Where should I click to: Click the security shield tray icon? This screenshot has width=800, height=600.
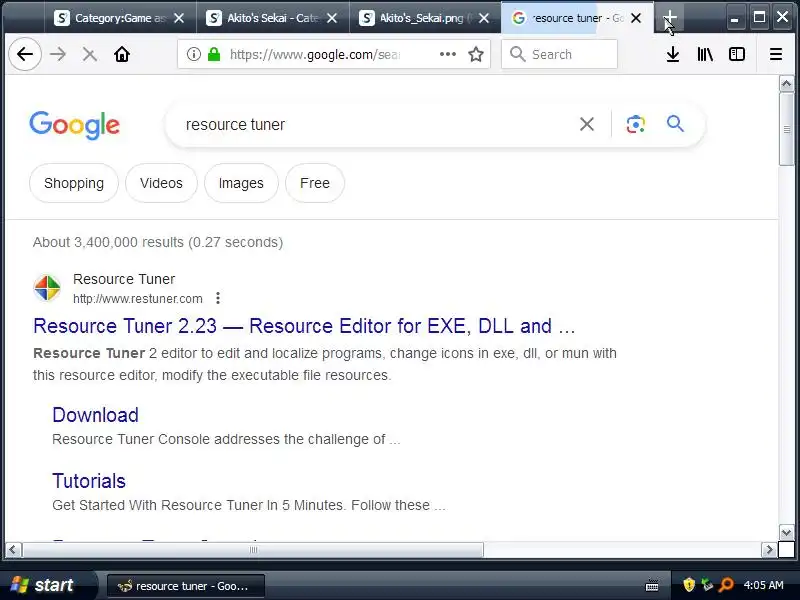(x=689, y=585)
